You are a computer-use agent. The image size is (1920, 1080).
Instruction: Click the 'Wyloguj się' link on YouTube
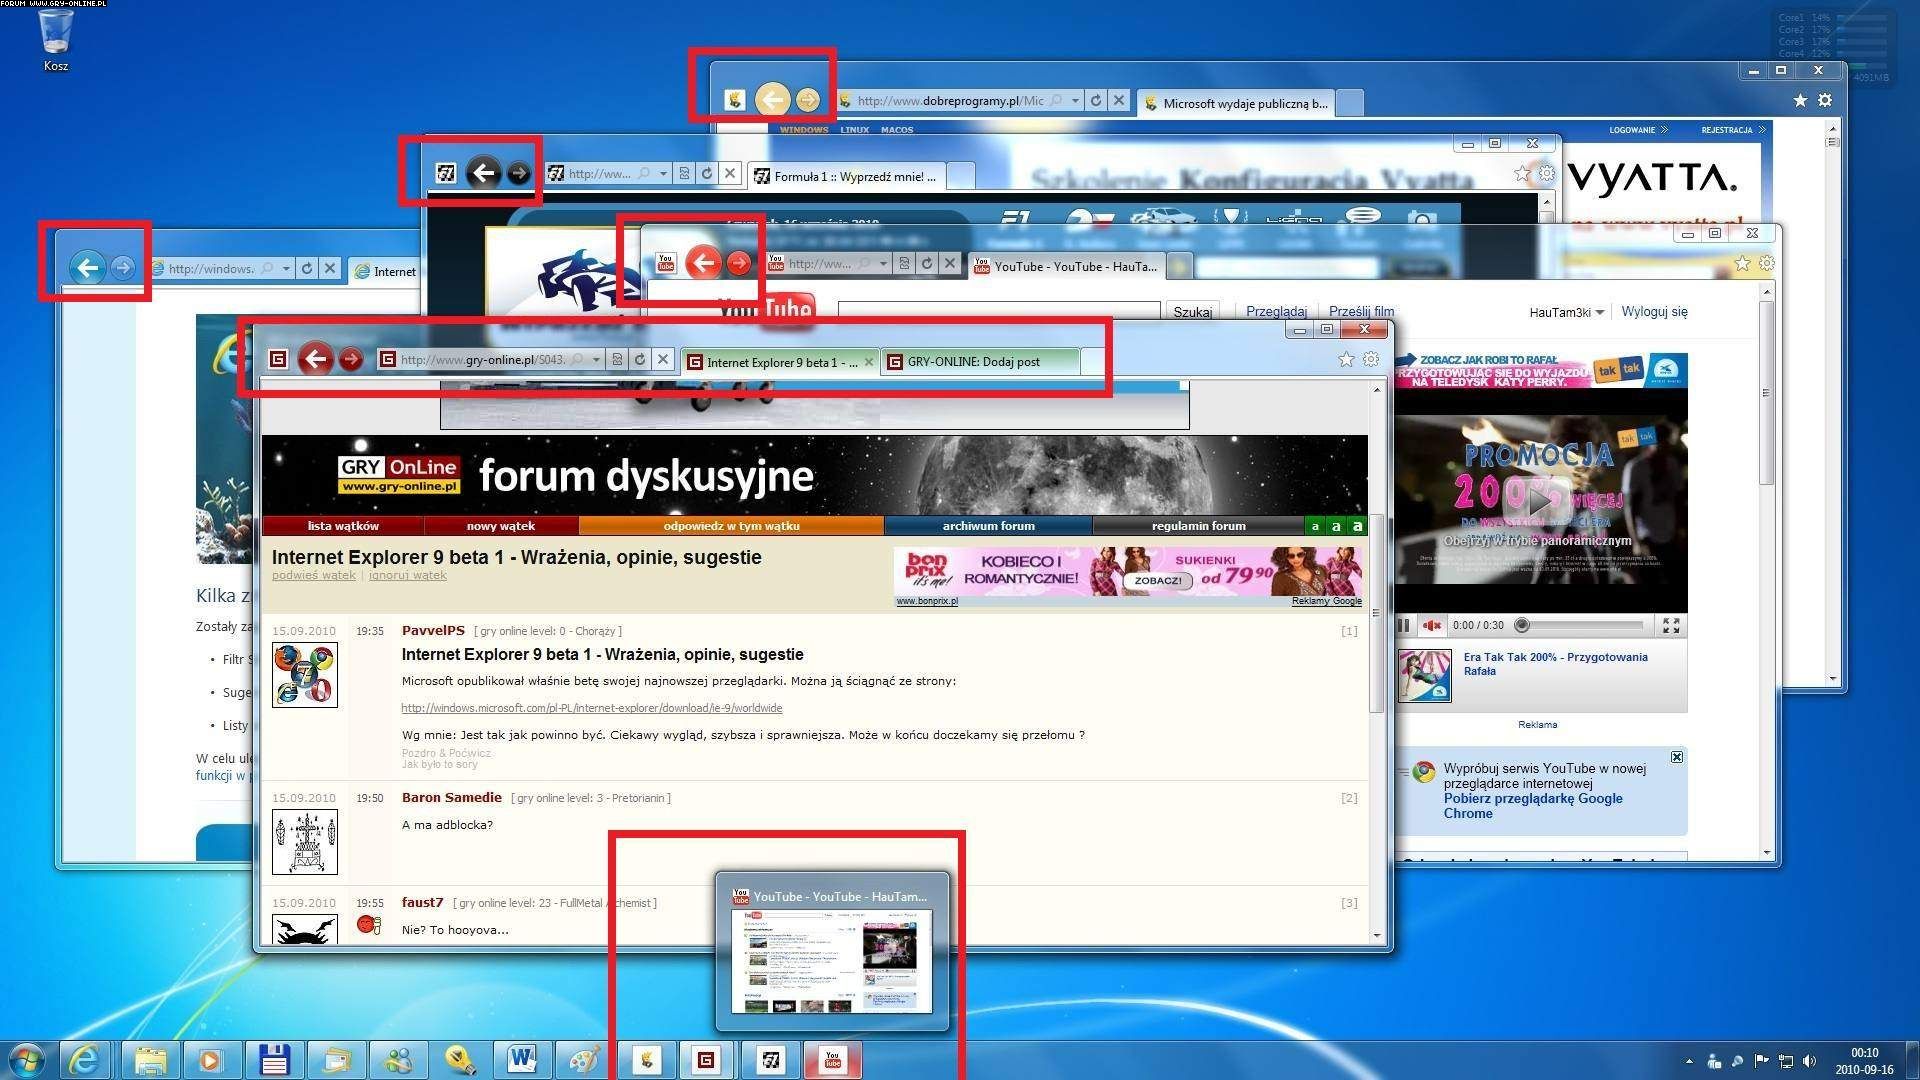pos(1654,312)
